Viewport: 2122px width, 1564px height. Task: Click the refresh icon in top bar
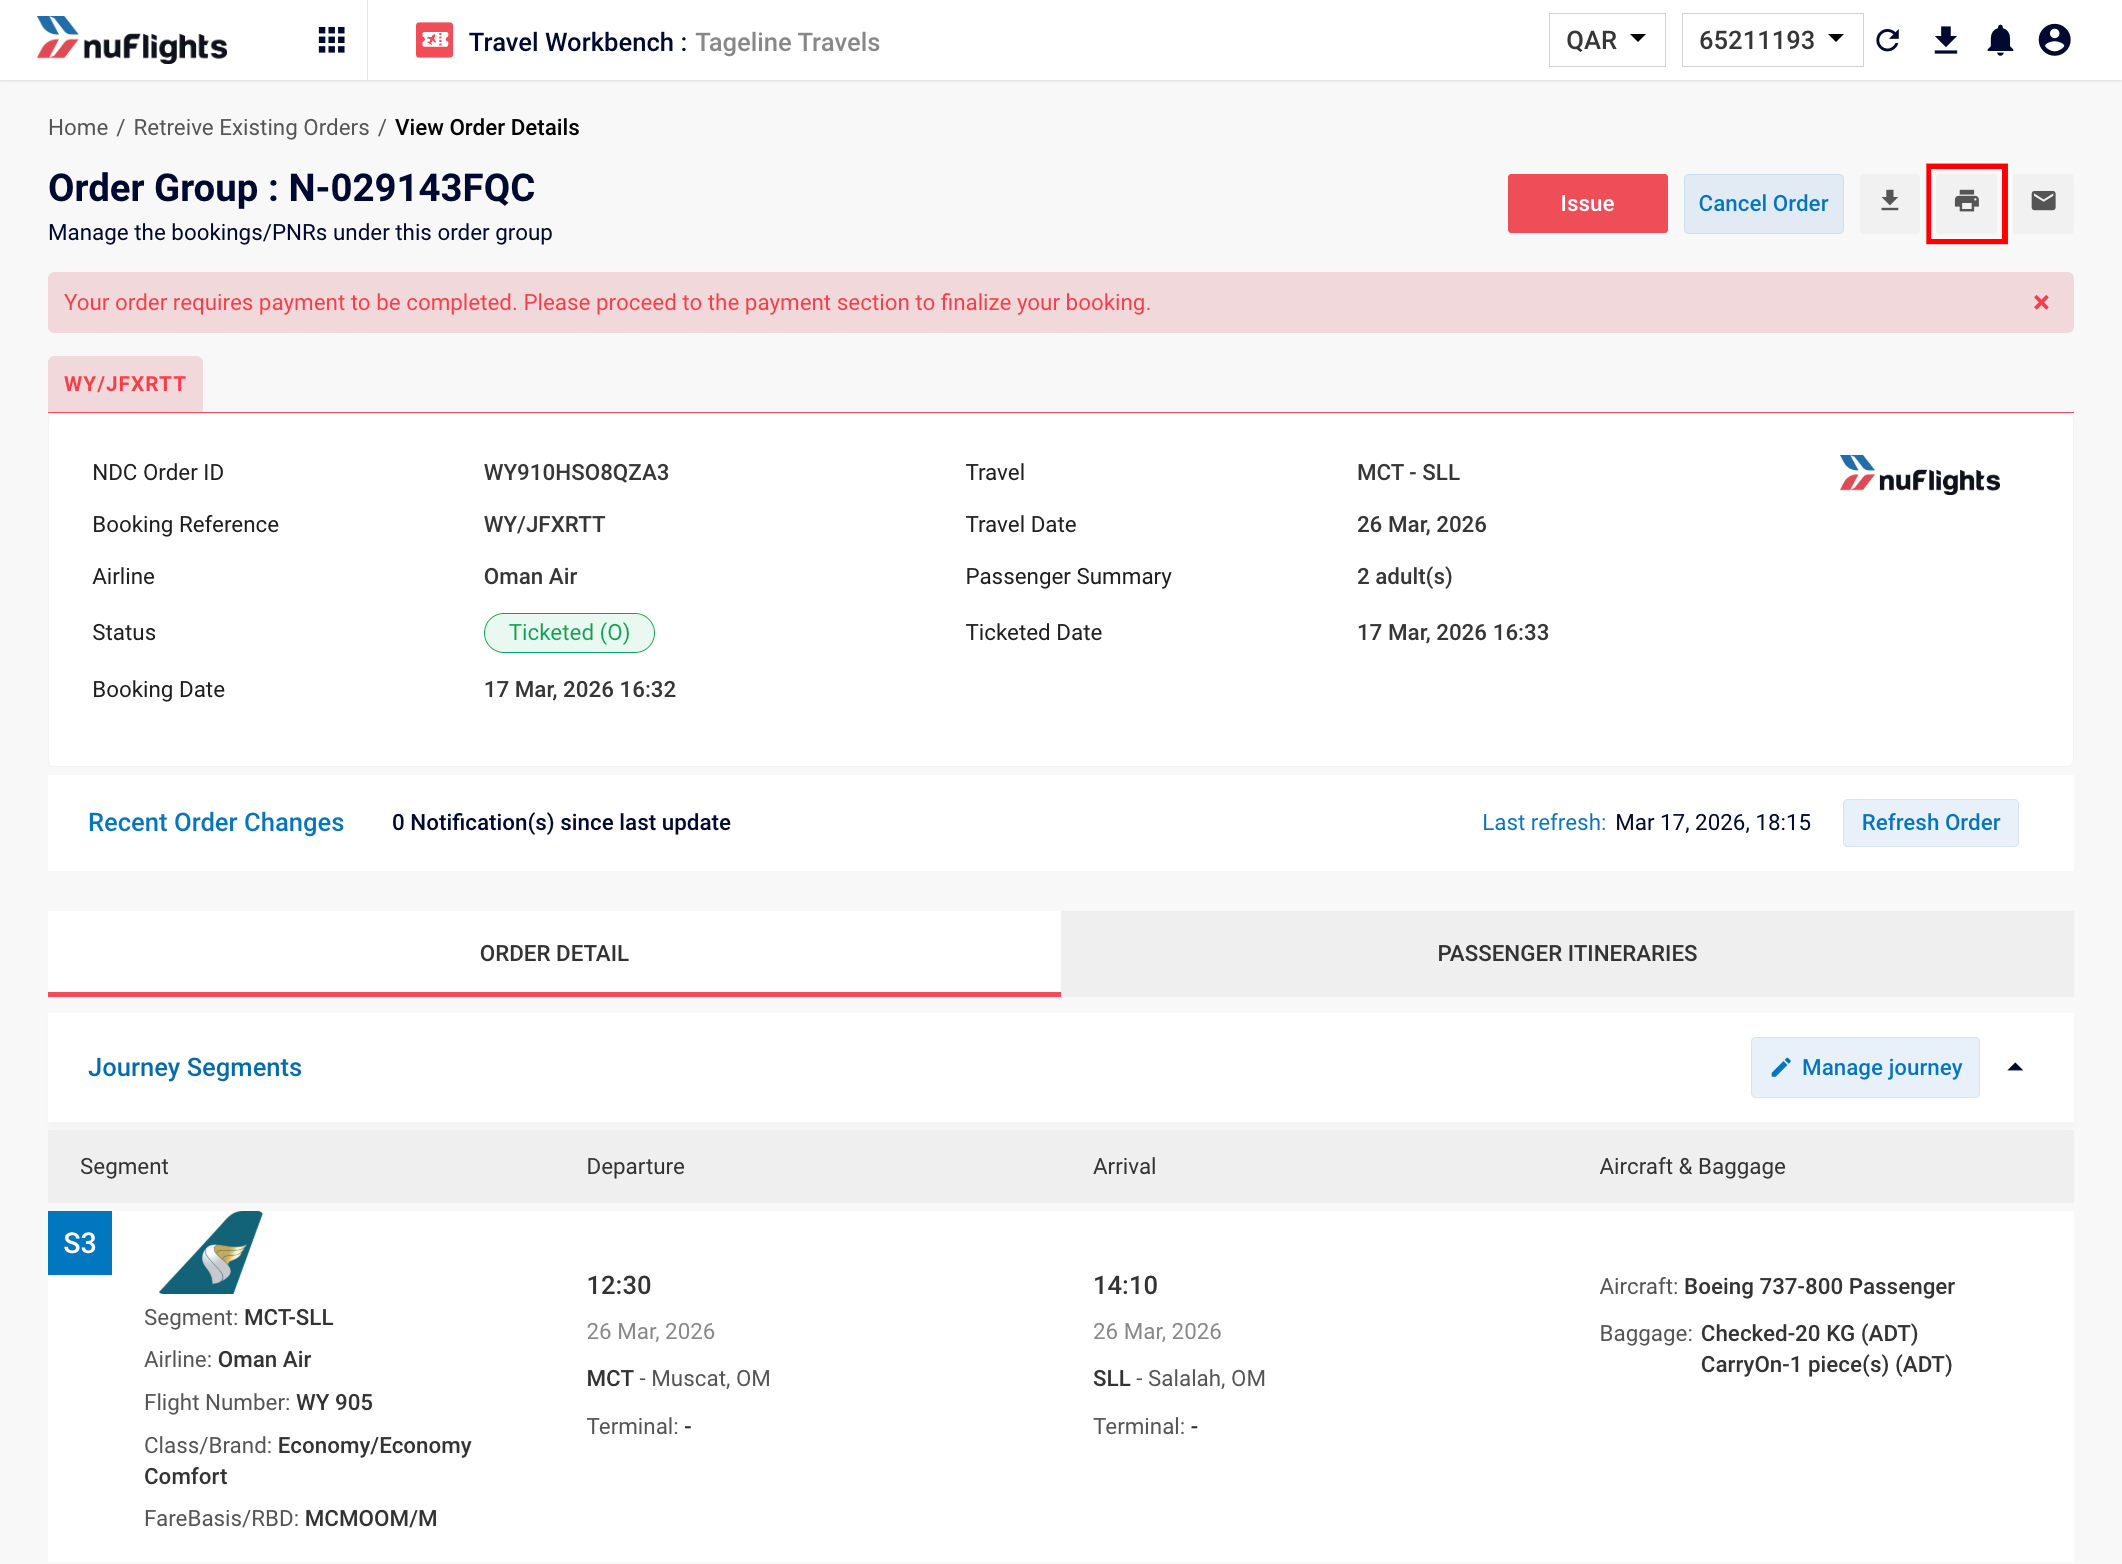tap(1888, 40)
